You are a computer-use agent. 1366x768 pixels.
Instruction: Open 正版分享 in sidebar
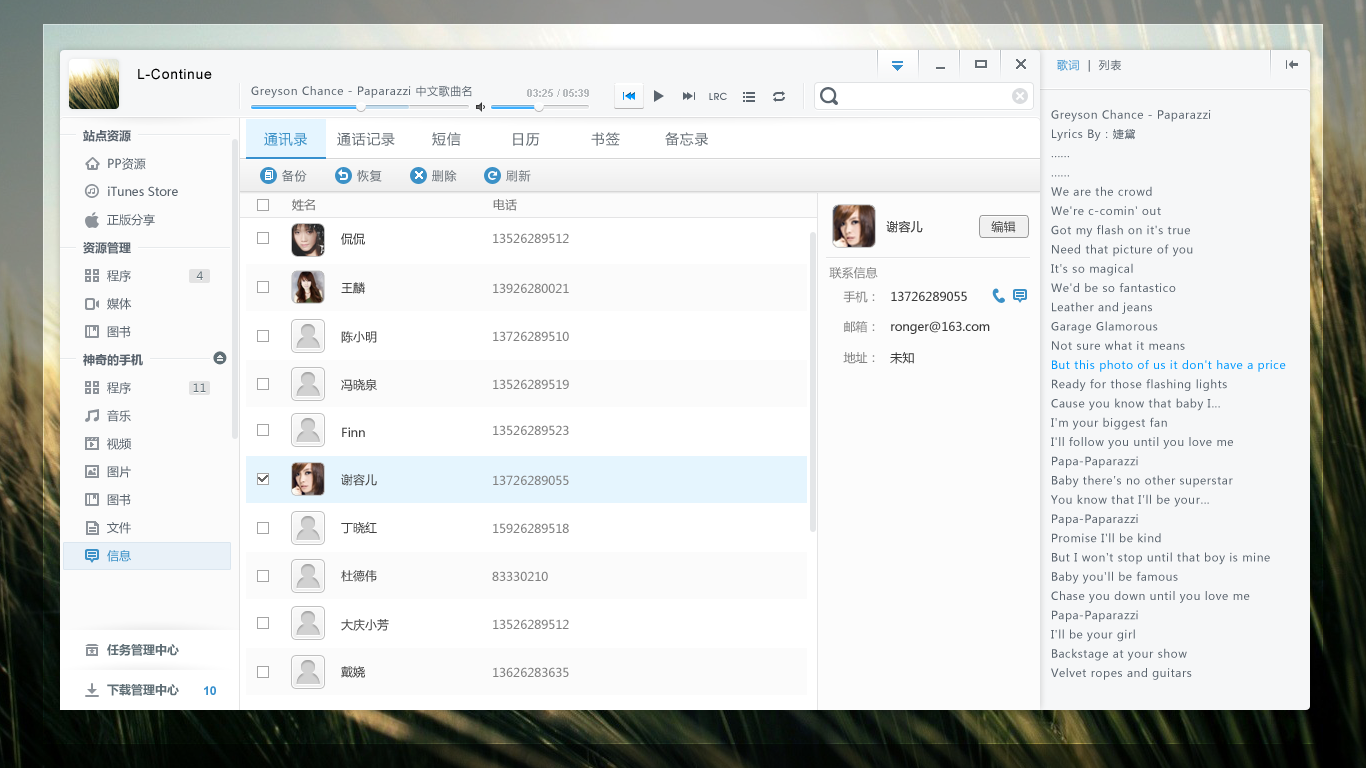148,219
